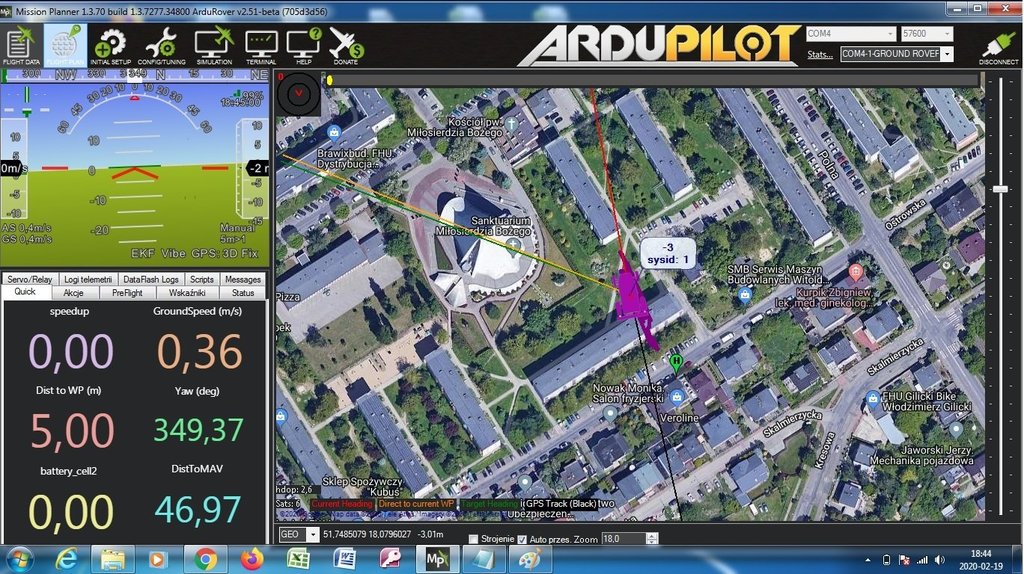This screenshot has width=1024, height=574.
Task: Click the Disconnect plug icon
Action: pos(998,47)
